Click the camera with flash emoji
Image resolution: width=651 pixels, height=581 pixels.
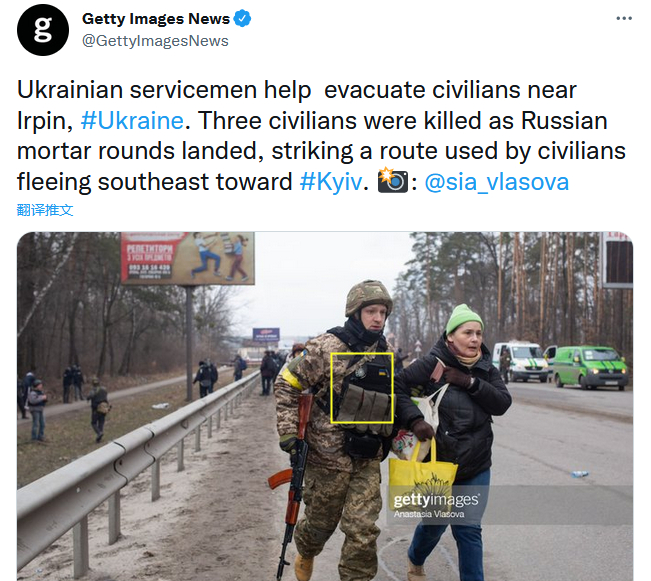tap(393, 180)
